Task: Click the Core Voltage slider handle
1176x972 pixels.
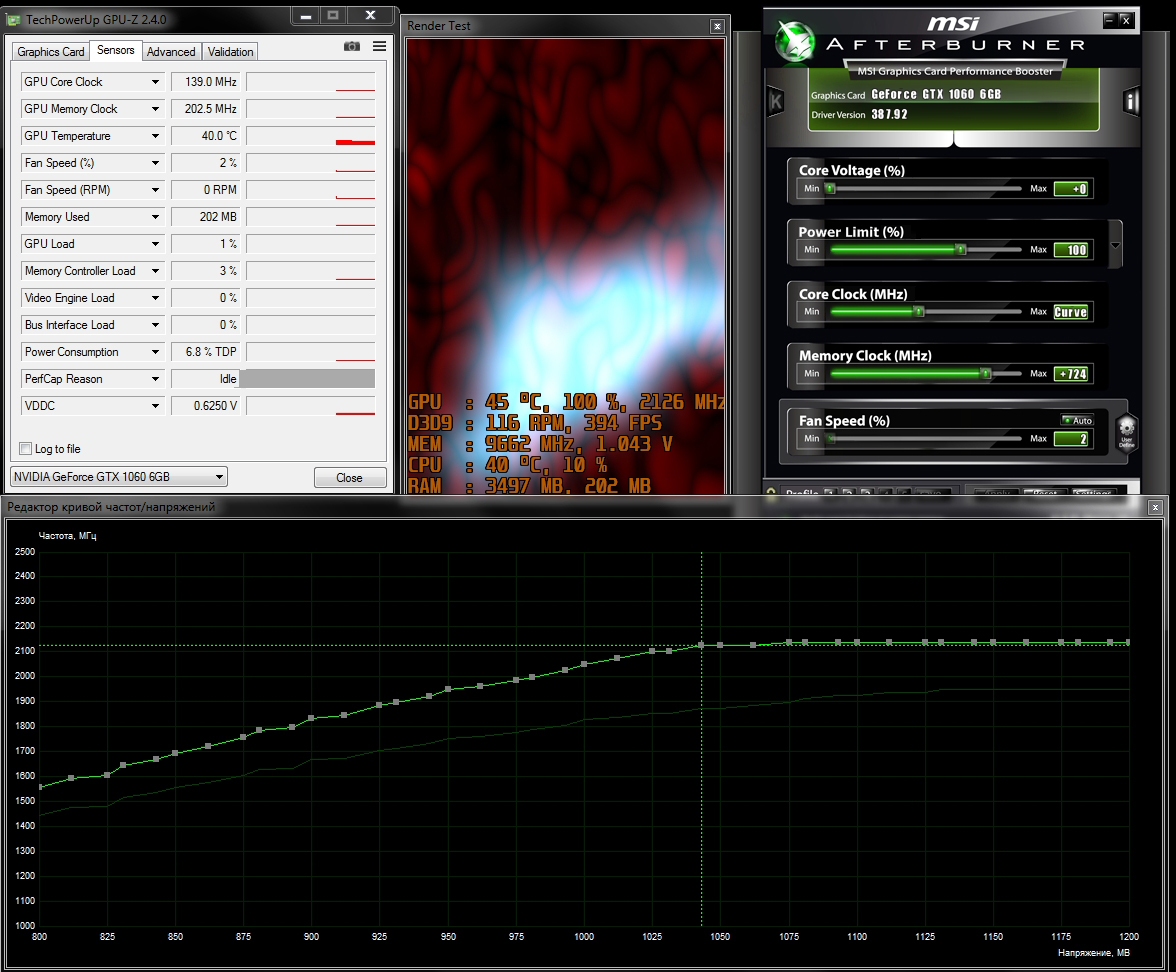Action: [x=830, y=189]
